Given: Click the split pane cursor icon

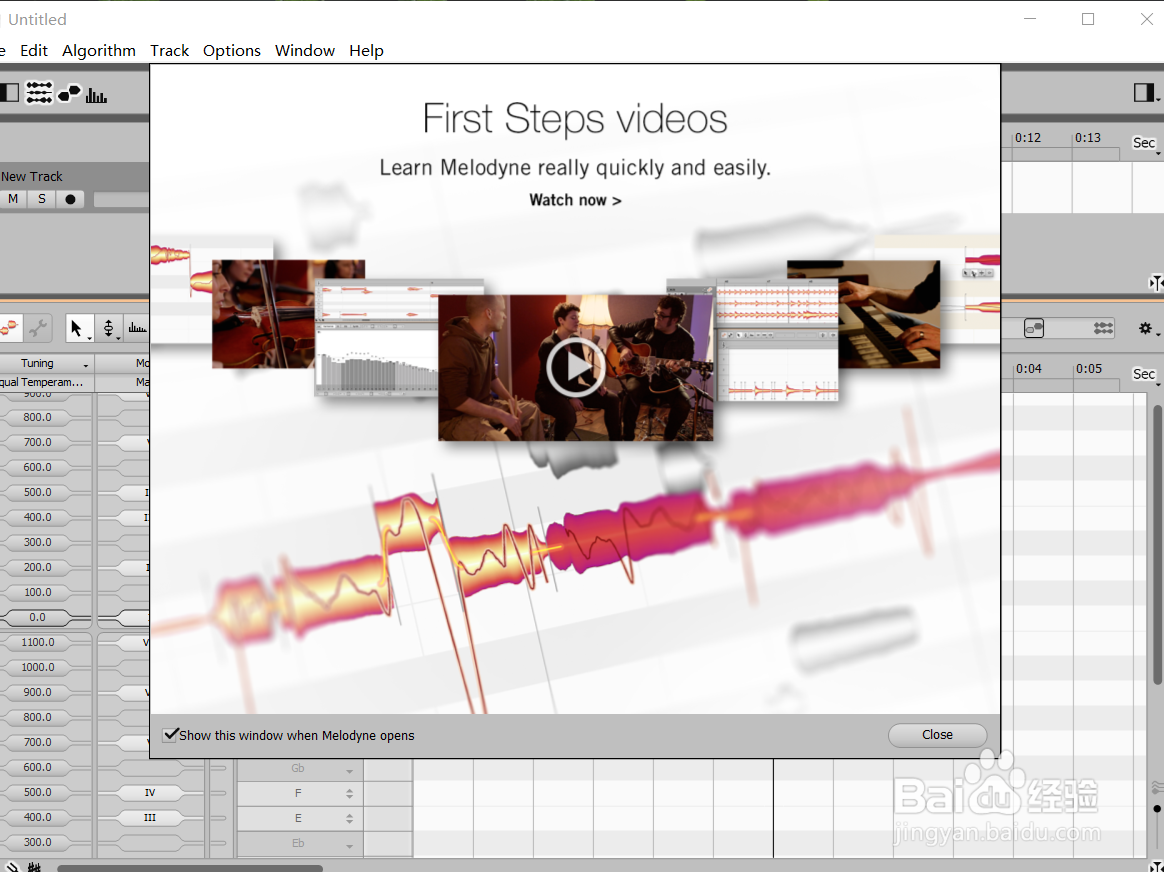Looking at the screenshot, I should click(x=1156, y=283).
